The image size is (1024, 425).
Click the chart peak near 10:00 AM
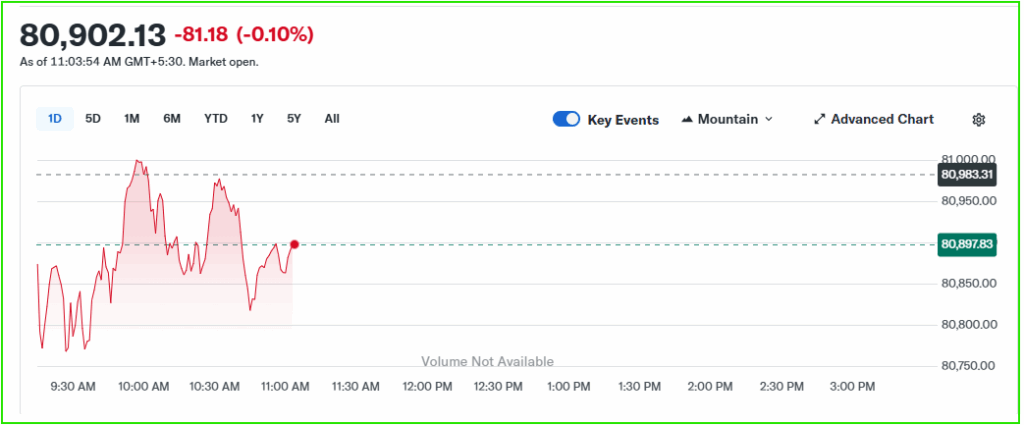tap(137, 161)
